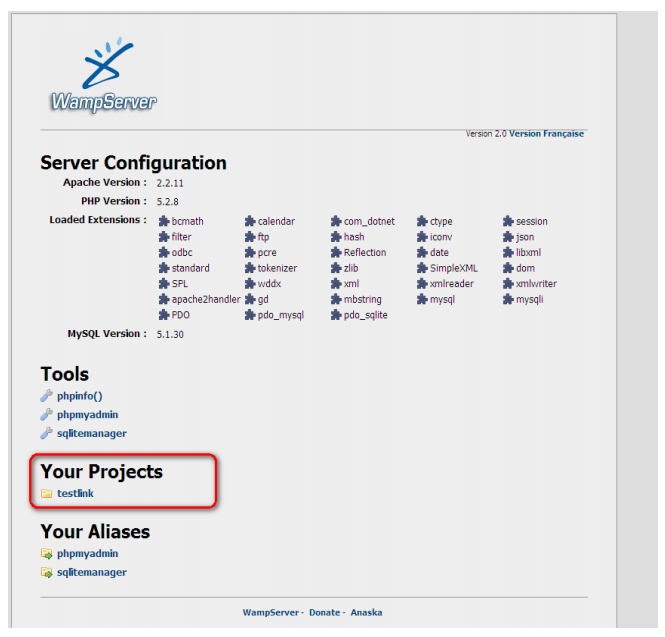Open the sqlitemanager link under Tools
665x637 pixels.
pos(92,433)
